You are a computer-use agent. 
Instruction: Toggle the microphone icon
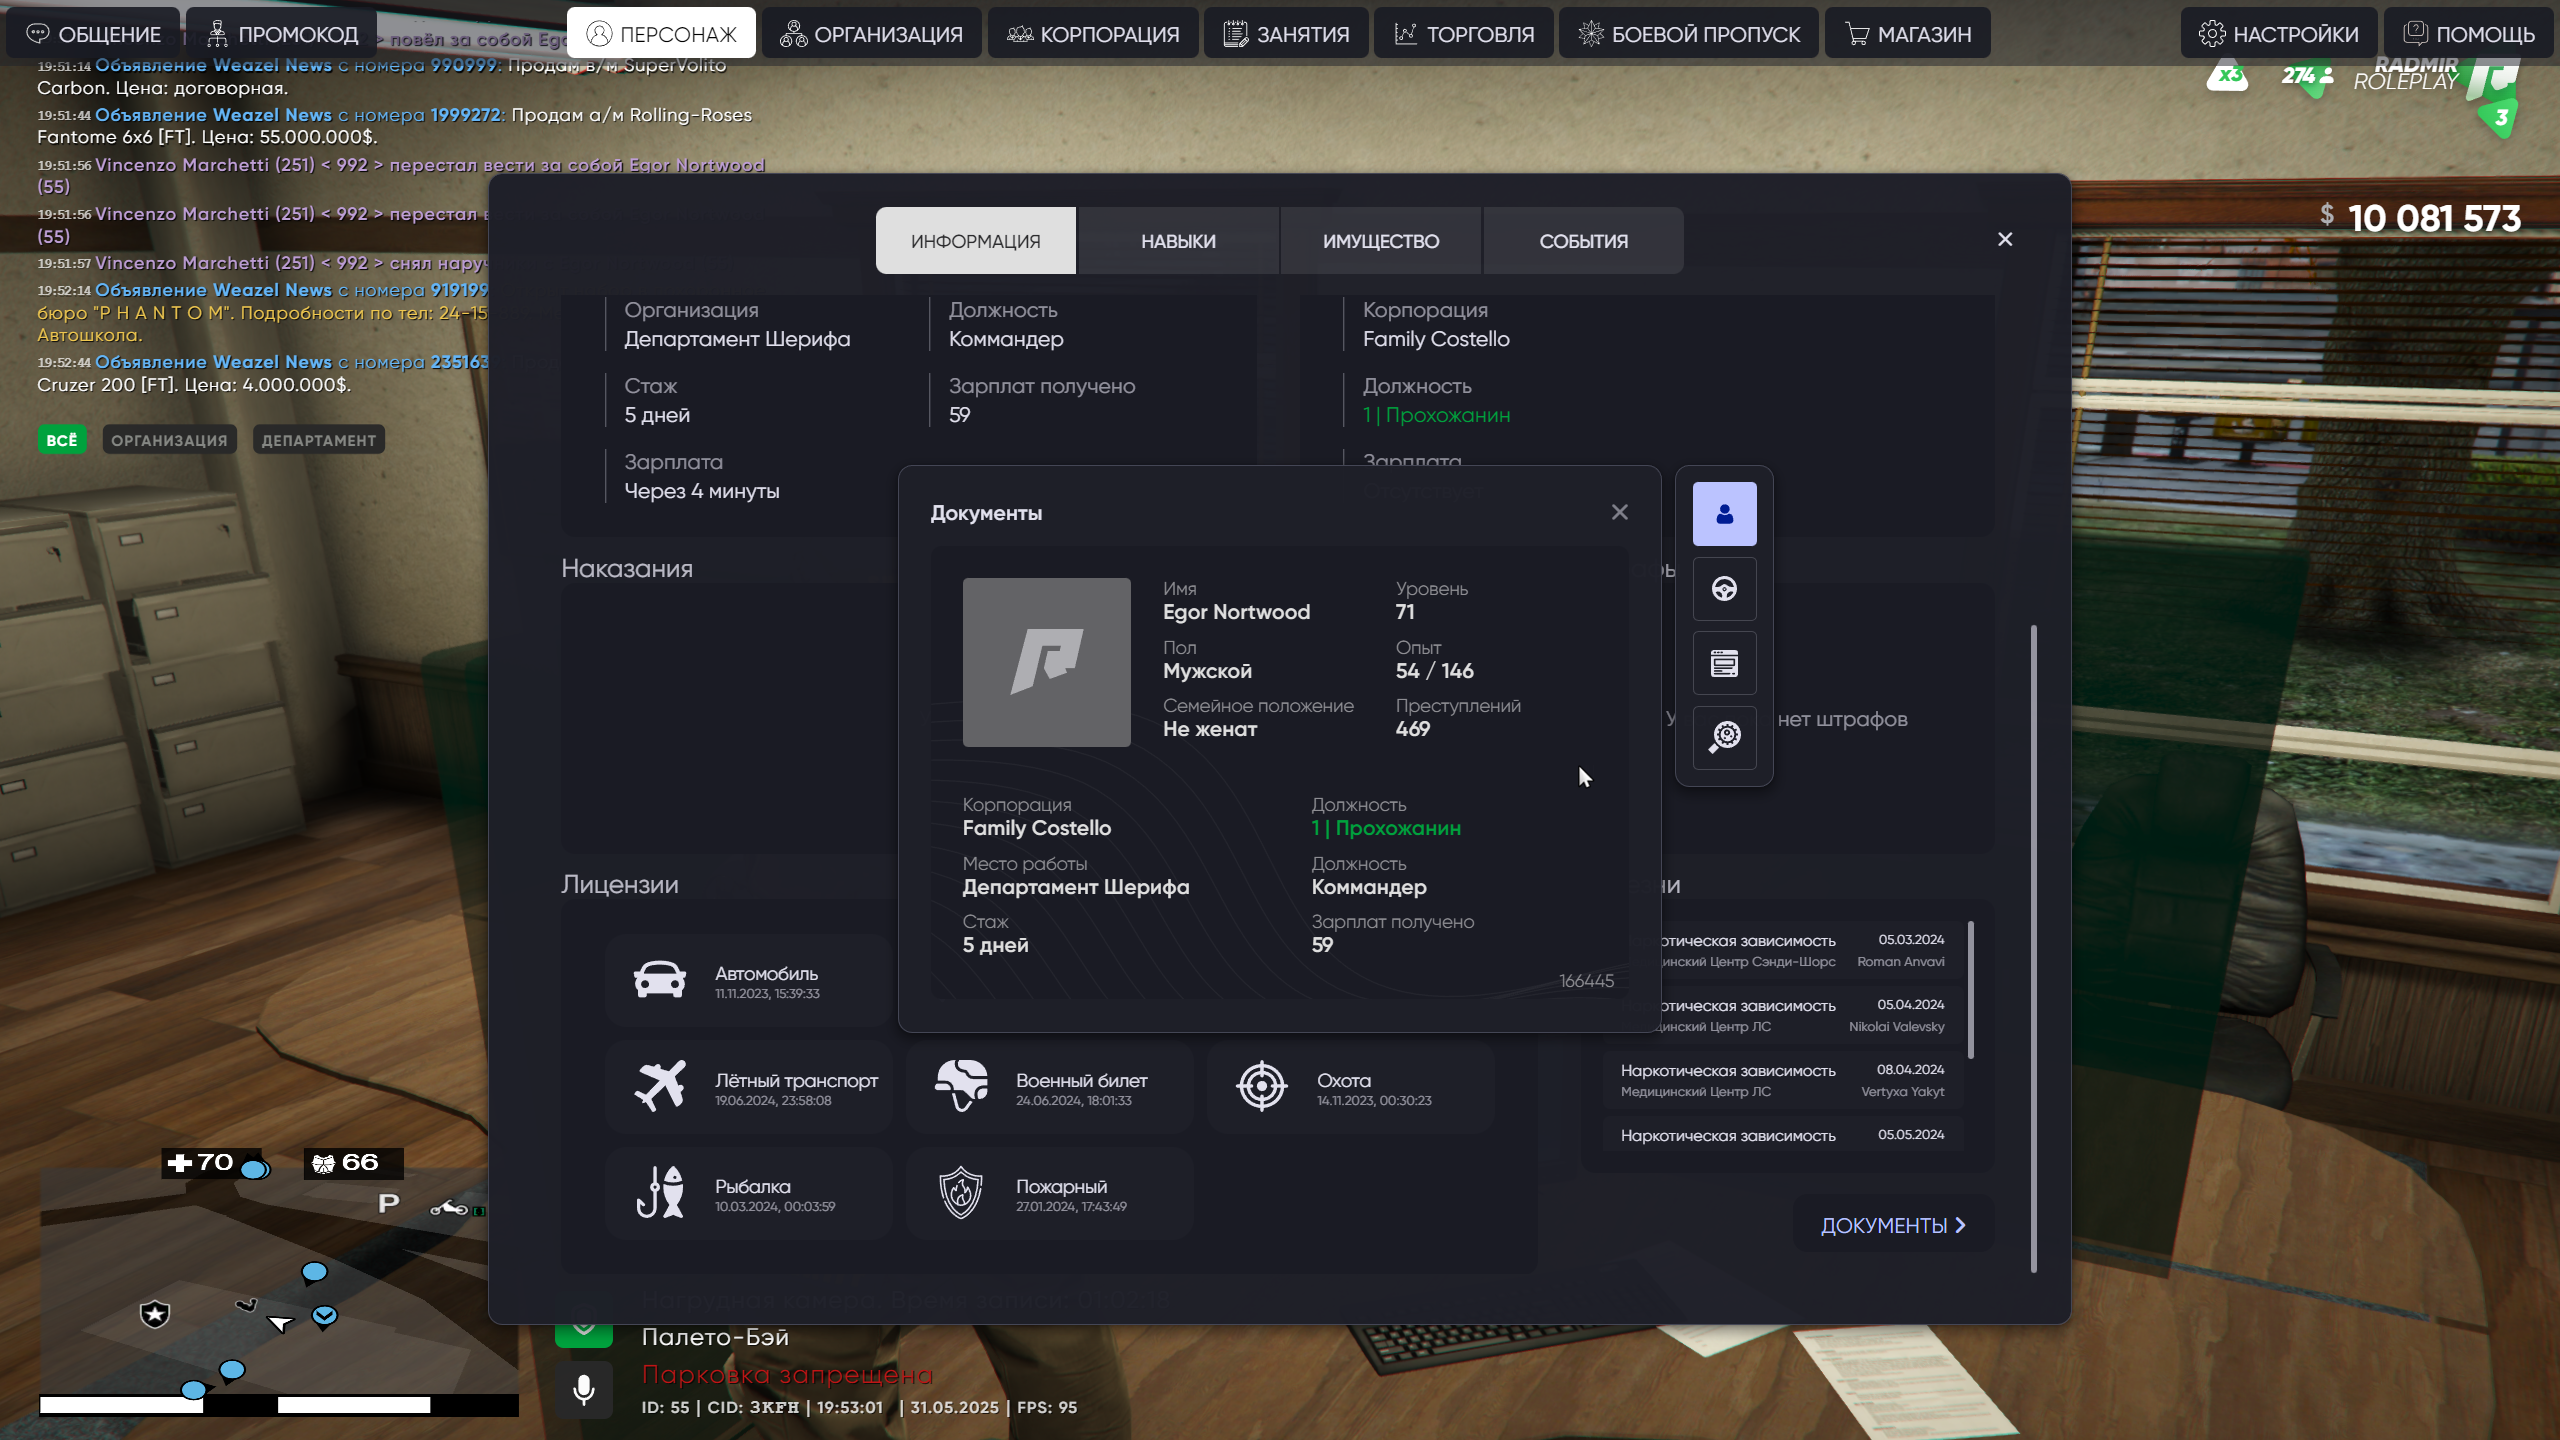[584, 1390]
